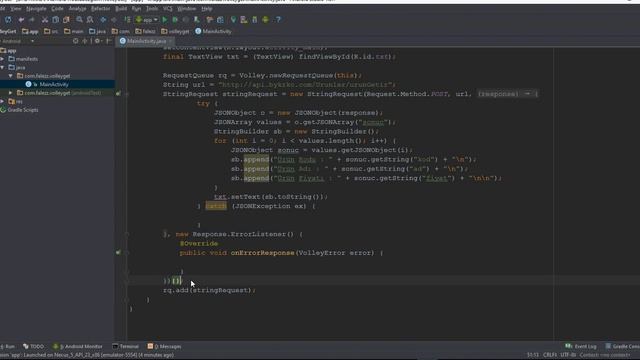Click the hide Project panel icon

[109, 41]
